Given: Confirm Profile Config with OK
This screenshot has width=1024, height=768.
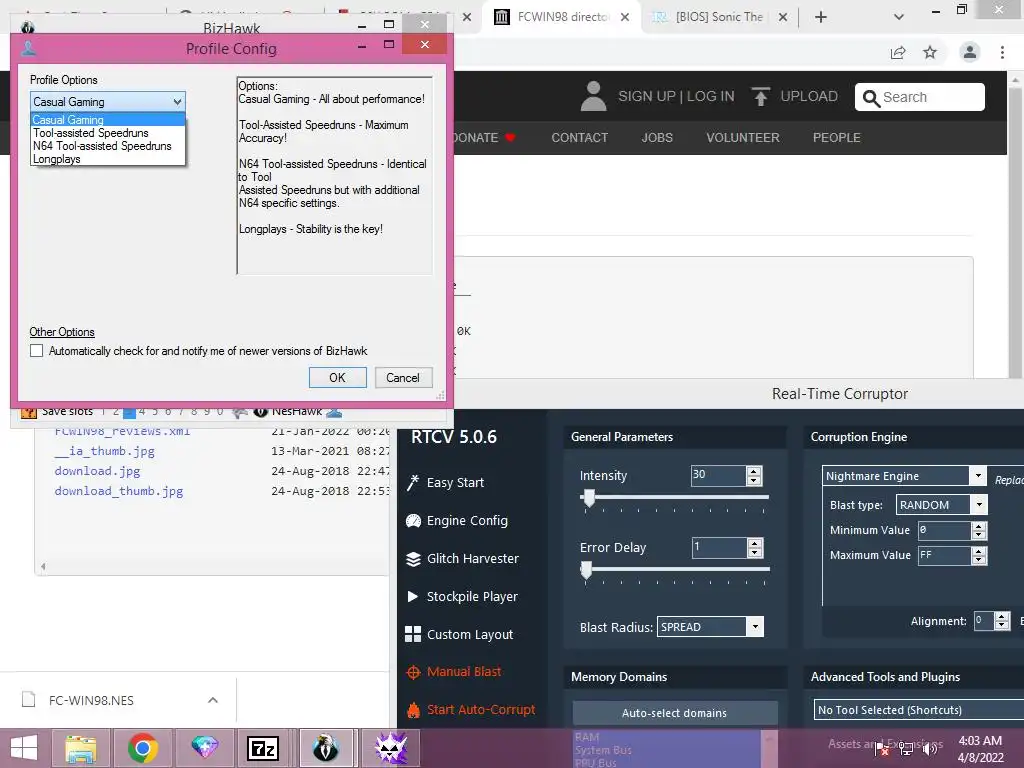Looking at the screenshot, I should coord(338,377).
